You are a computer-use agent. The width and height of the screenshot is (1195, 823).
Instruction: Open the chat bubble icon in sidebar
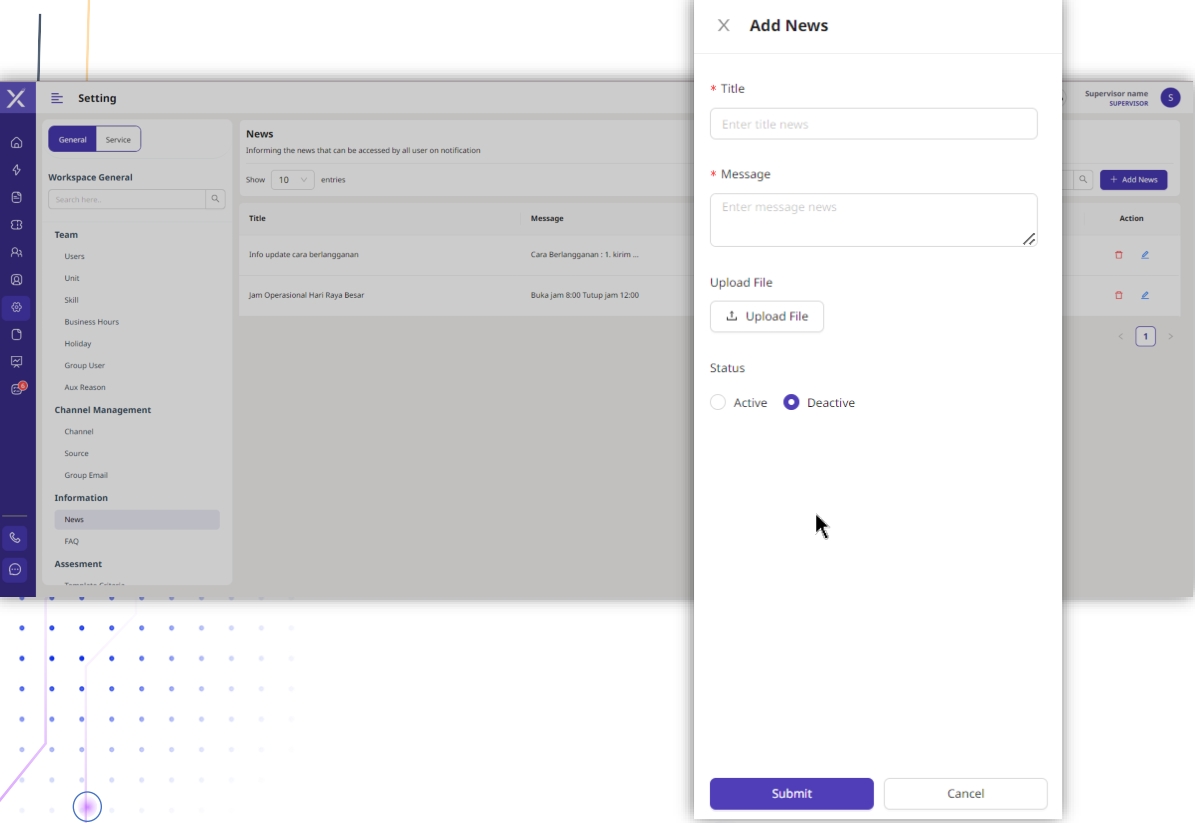[x=15, y=570]
